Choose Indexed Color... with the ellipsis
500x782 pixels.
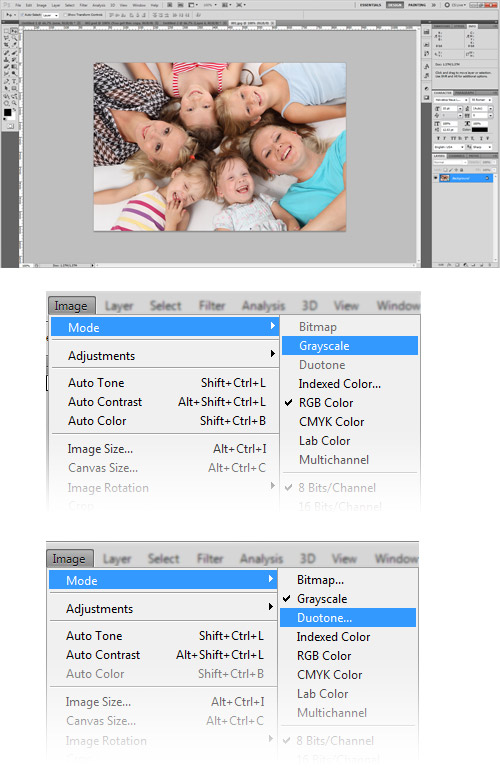(x=339, y=384)
